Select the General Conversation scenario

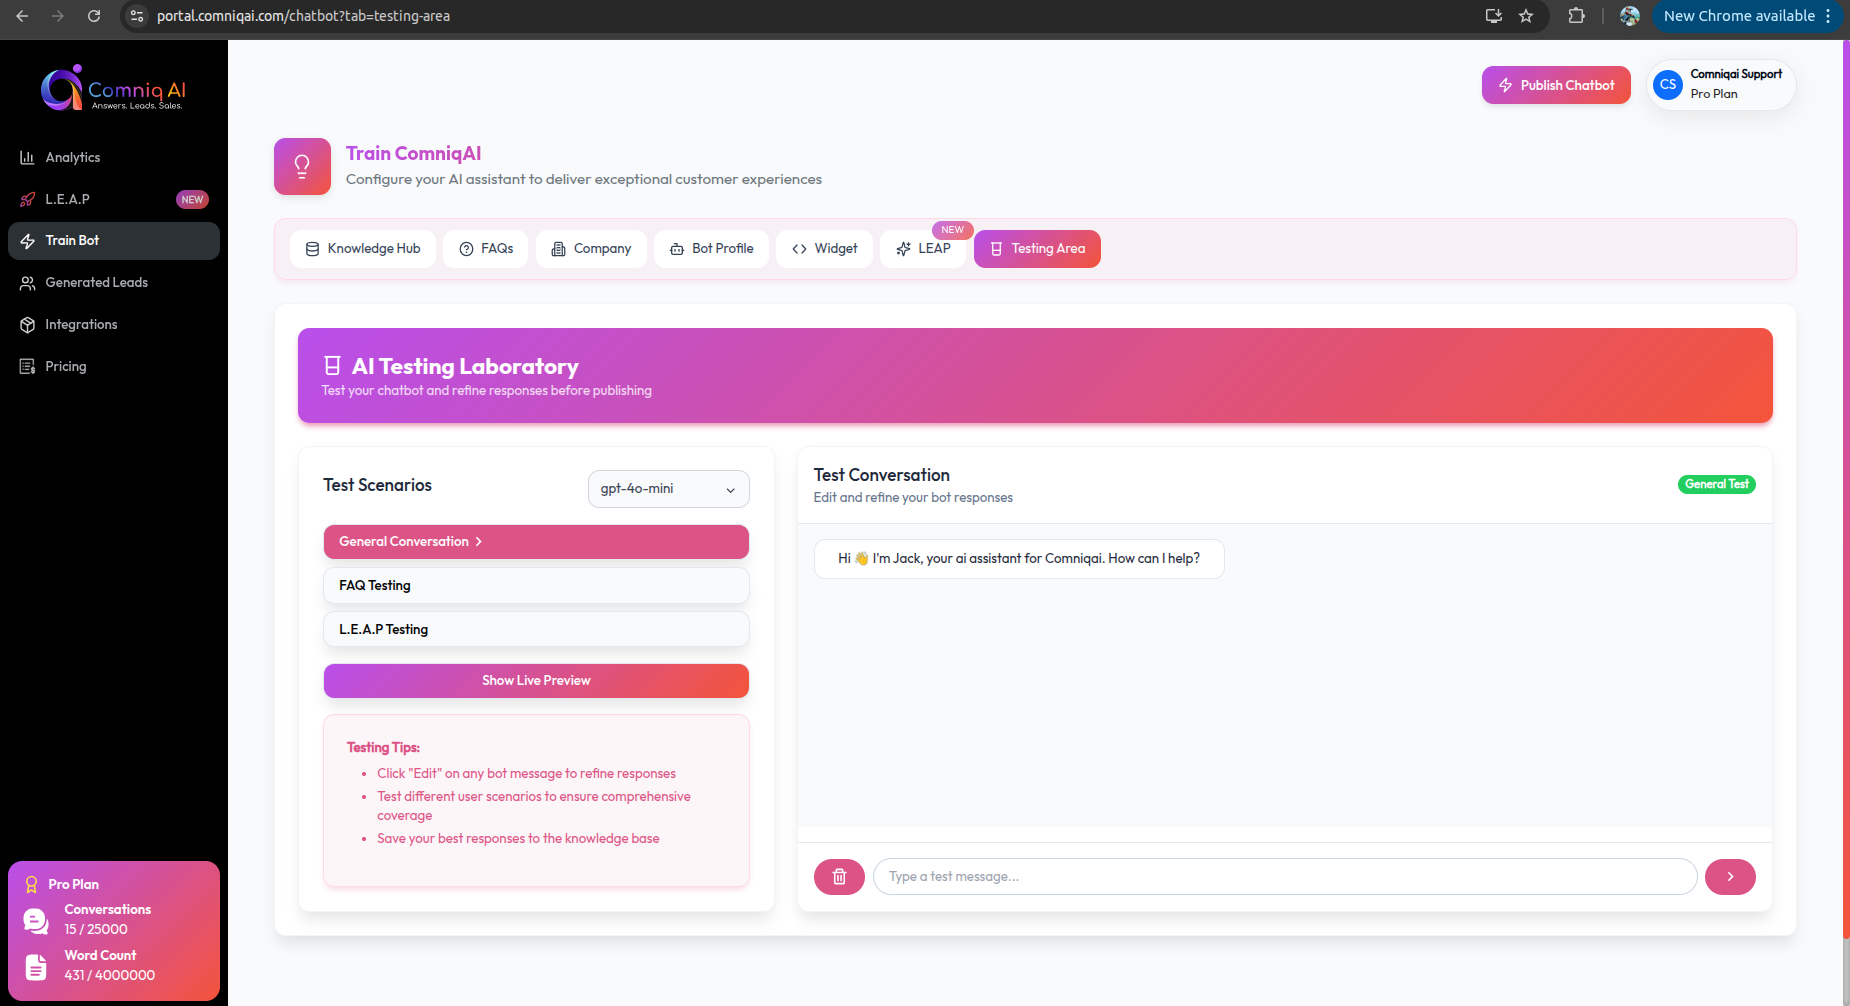[x=536, y=542]
